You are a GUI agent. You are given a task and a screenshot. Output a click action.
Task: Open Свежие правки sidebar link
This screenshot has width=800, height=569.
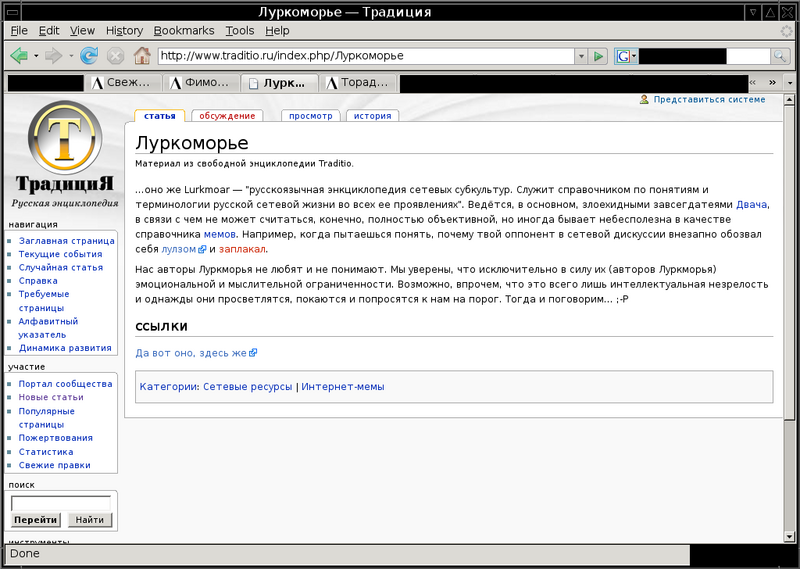(55, 465)
